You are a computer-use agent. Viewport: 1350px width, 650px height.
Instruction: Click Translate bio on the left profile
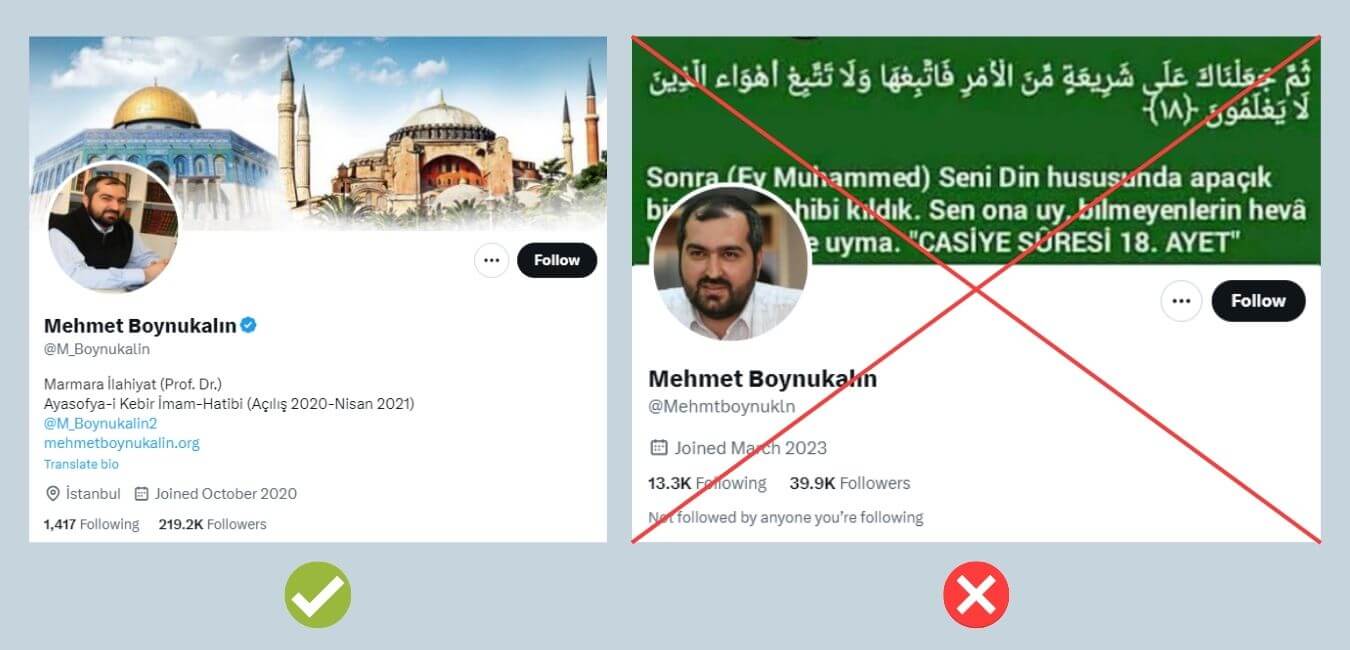pos(81,464)
